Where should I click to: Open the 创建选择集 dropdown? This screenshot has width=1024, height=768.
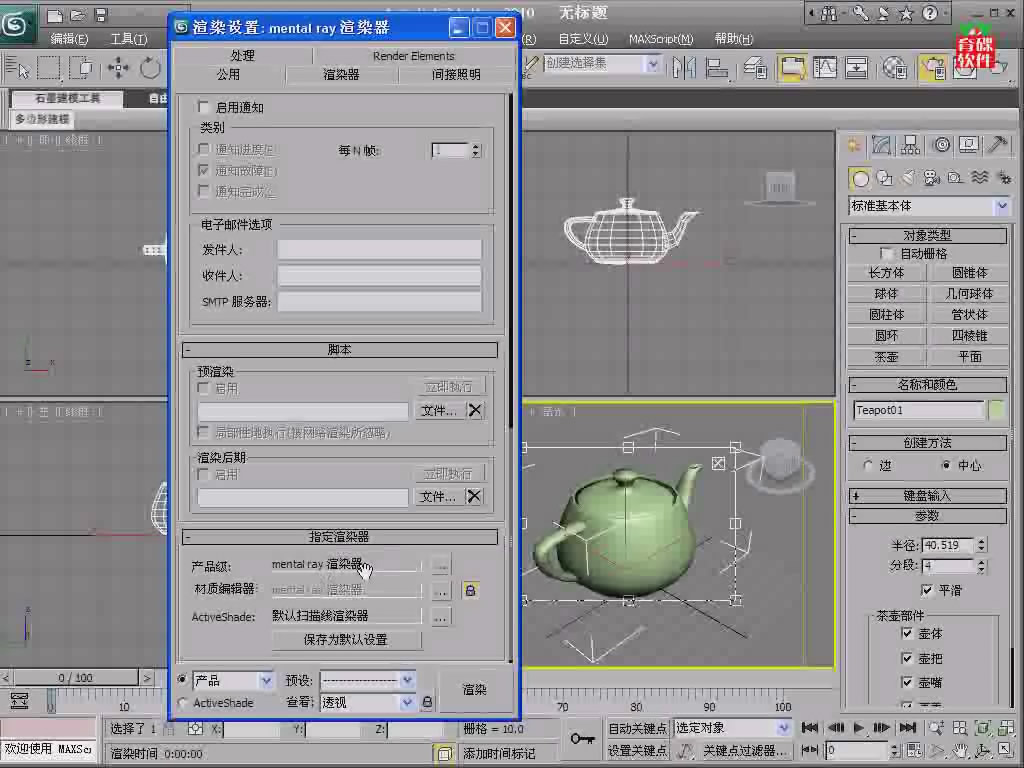pyautogui.click(x=601, y=63)
